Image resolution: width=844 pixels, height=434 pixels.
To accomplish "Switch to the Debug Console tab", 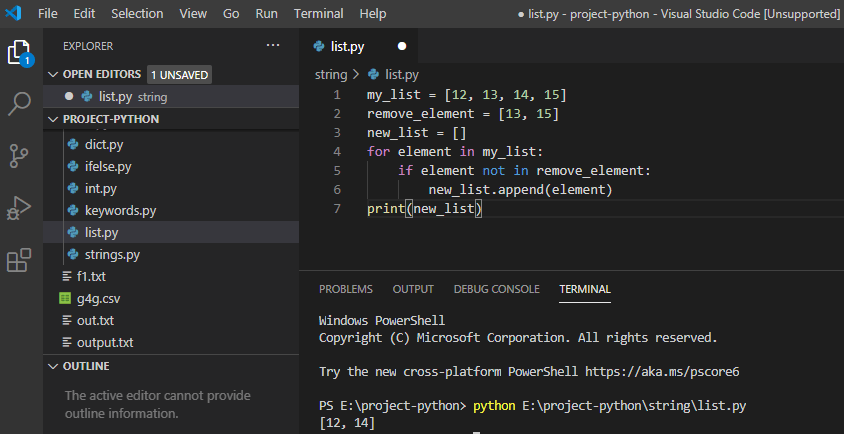I will 496,289.
